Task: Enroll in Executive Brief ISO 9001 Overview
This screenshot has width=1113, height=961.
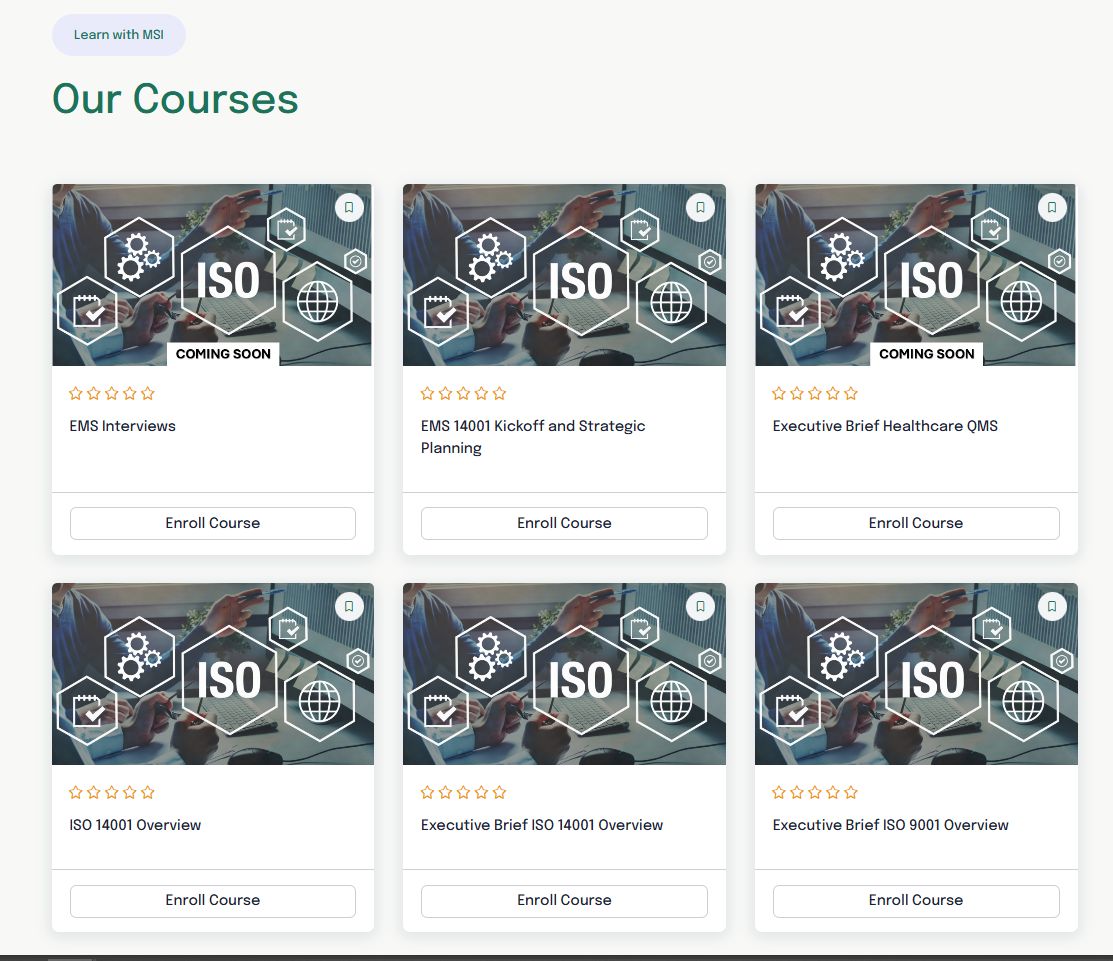Action: tap(915, 900)
